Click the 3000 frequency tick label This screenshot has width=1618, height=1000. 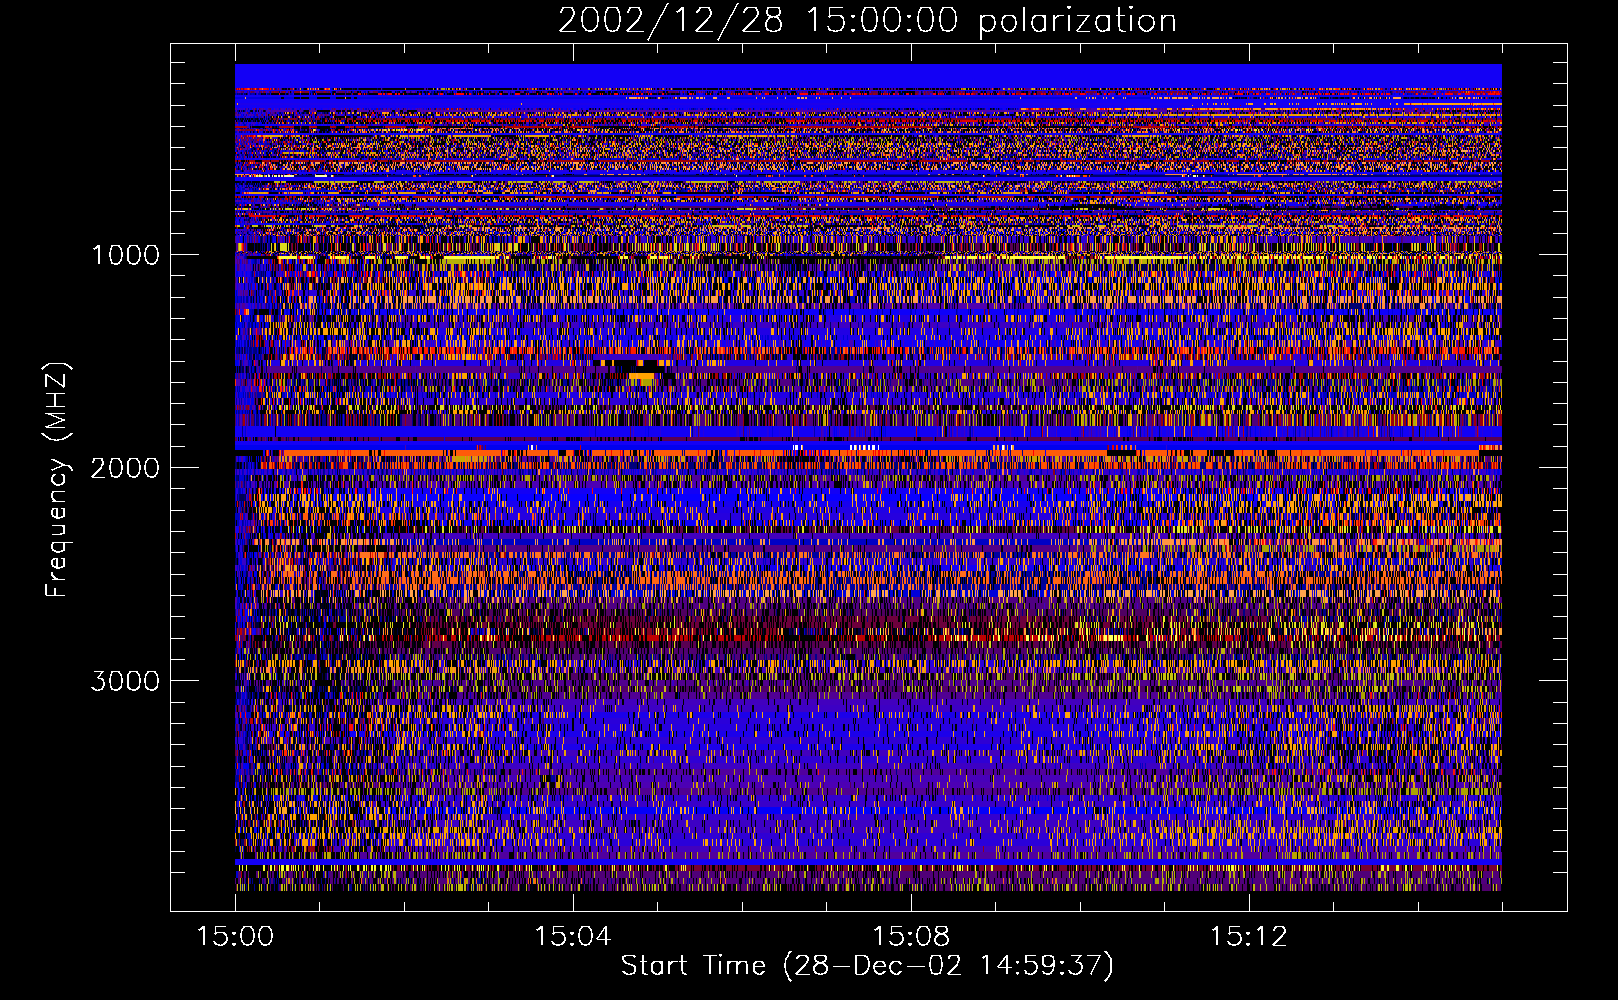[x=125, y=681]
